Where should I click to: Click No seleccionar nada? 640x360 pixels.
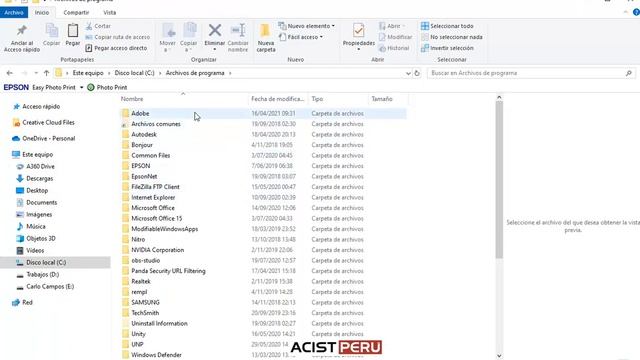[x=452, y=37]
